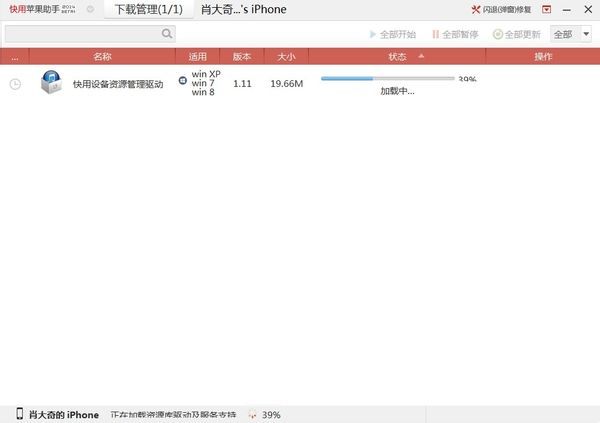The height and width of the screenshot is (423, 600).
Task: Click the 'win 7' compatibility text
Action: 203,83
